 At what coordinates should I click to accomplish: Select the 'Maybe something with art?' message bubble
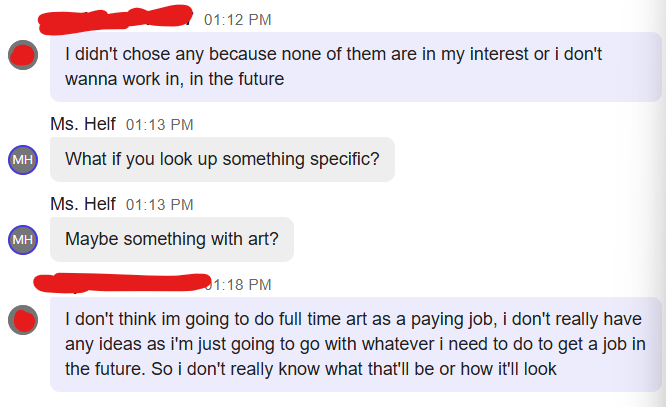tap(172, 240)
